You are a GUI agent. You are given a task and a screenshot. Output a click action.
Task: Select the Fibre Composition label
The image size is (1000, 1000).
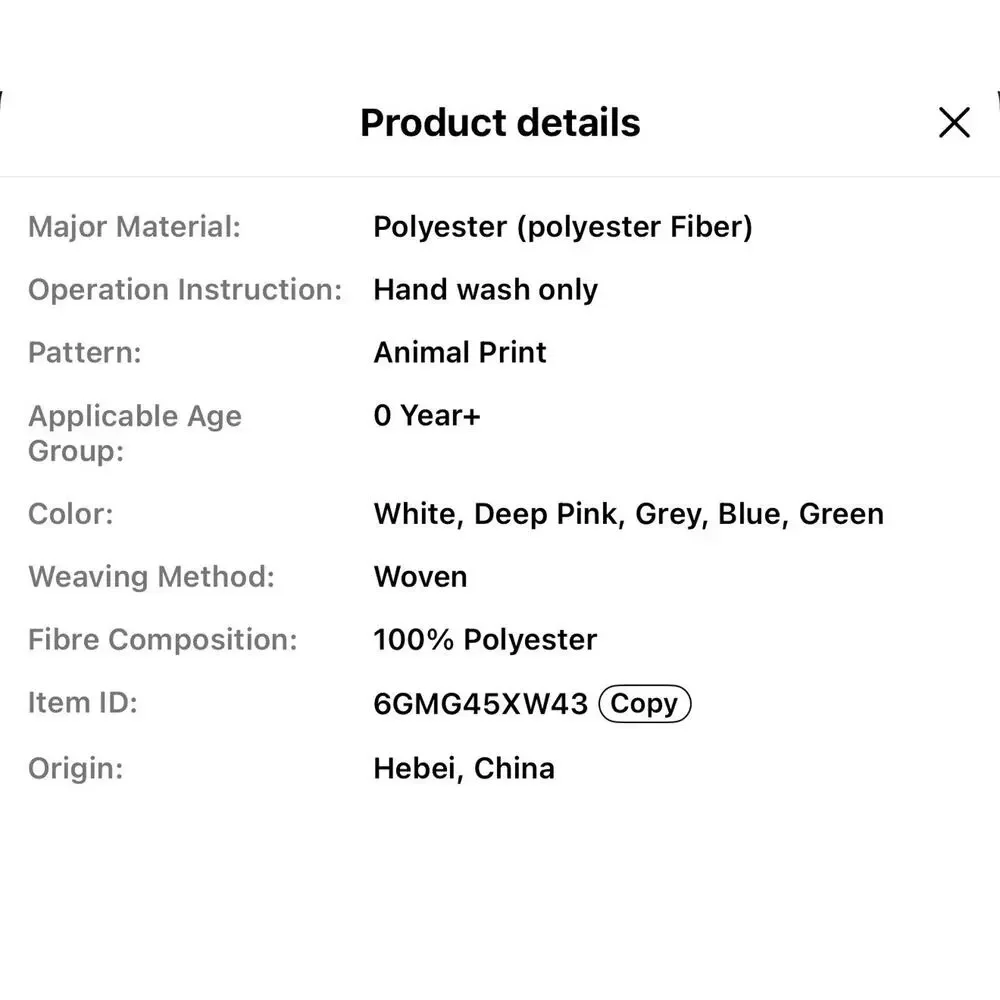(x=163, y=640)
